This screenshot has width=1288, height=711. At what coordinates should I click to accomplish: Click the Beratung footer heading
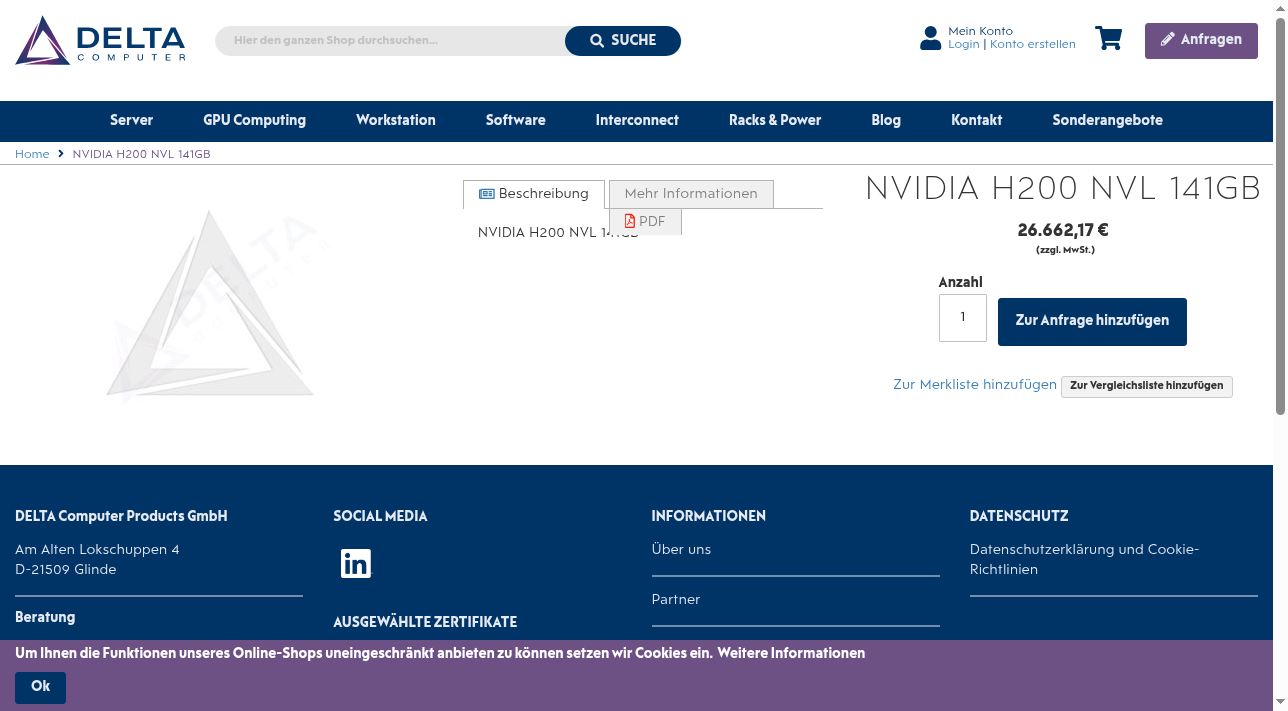coord(45,617)
